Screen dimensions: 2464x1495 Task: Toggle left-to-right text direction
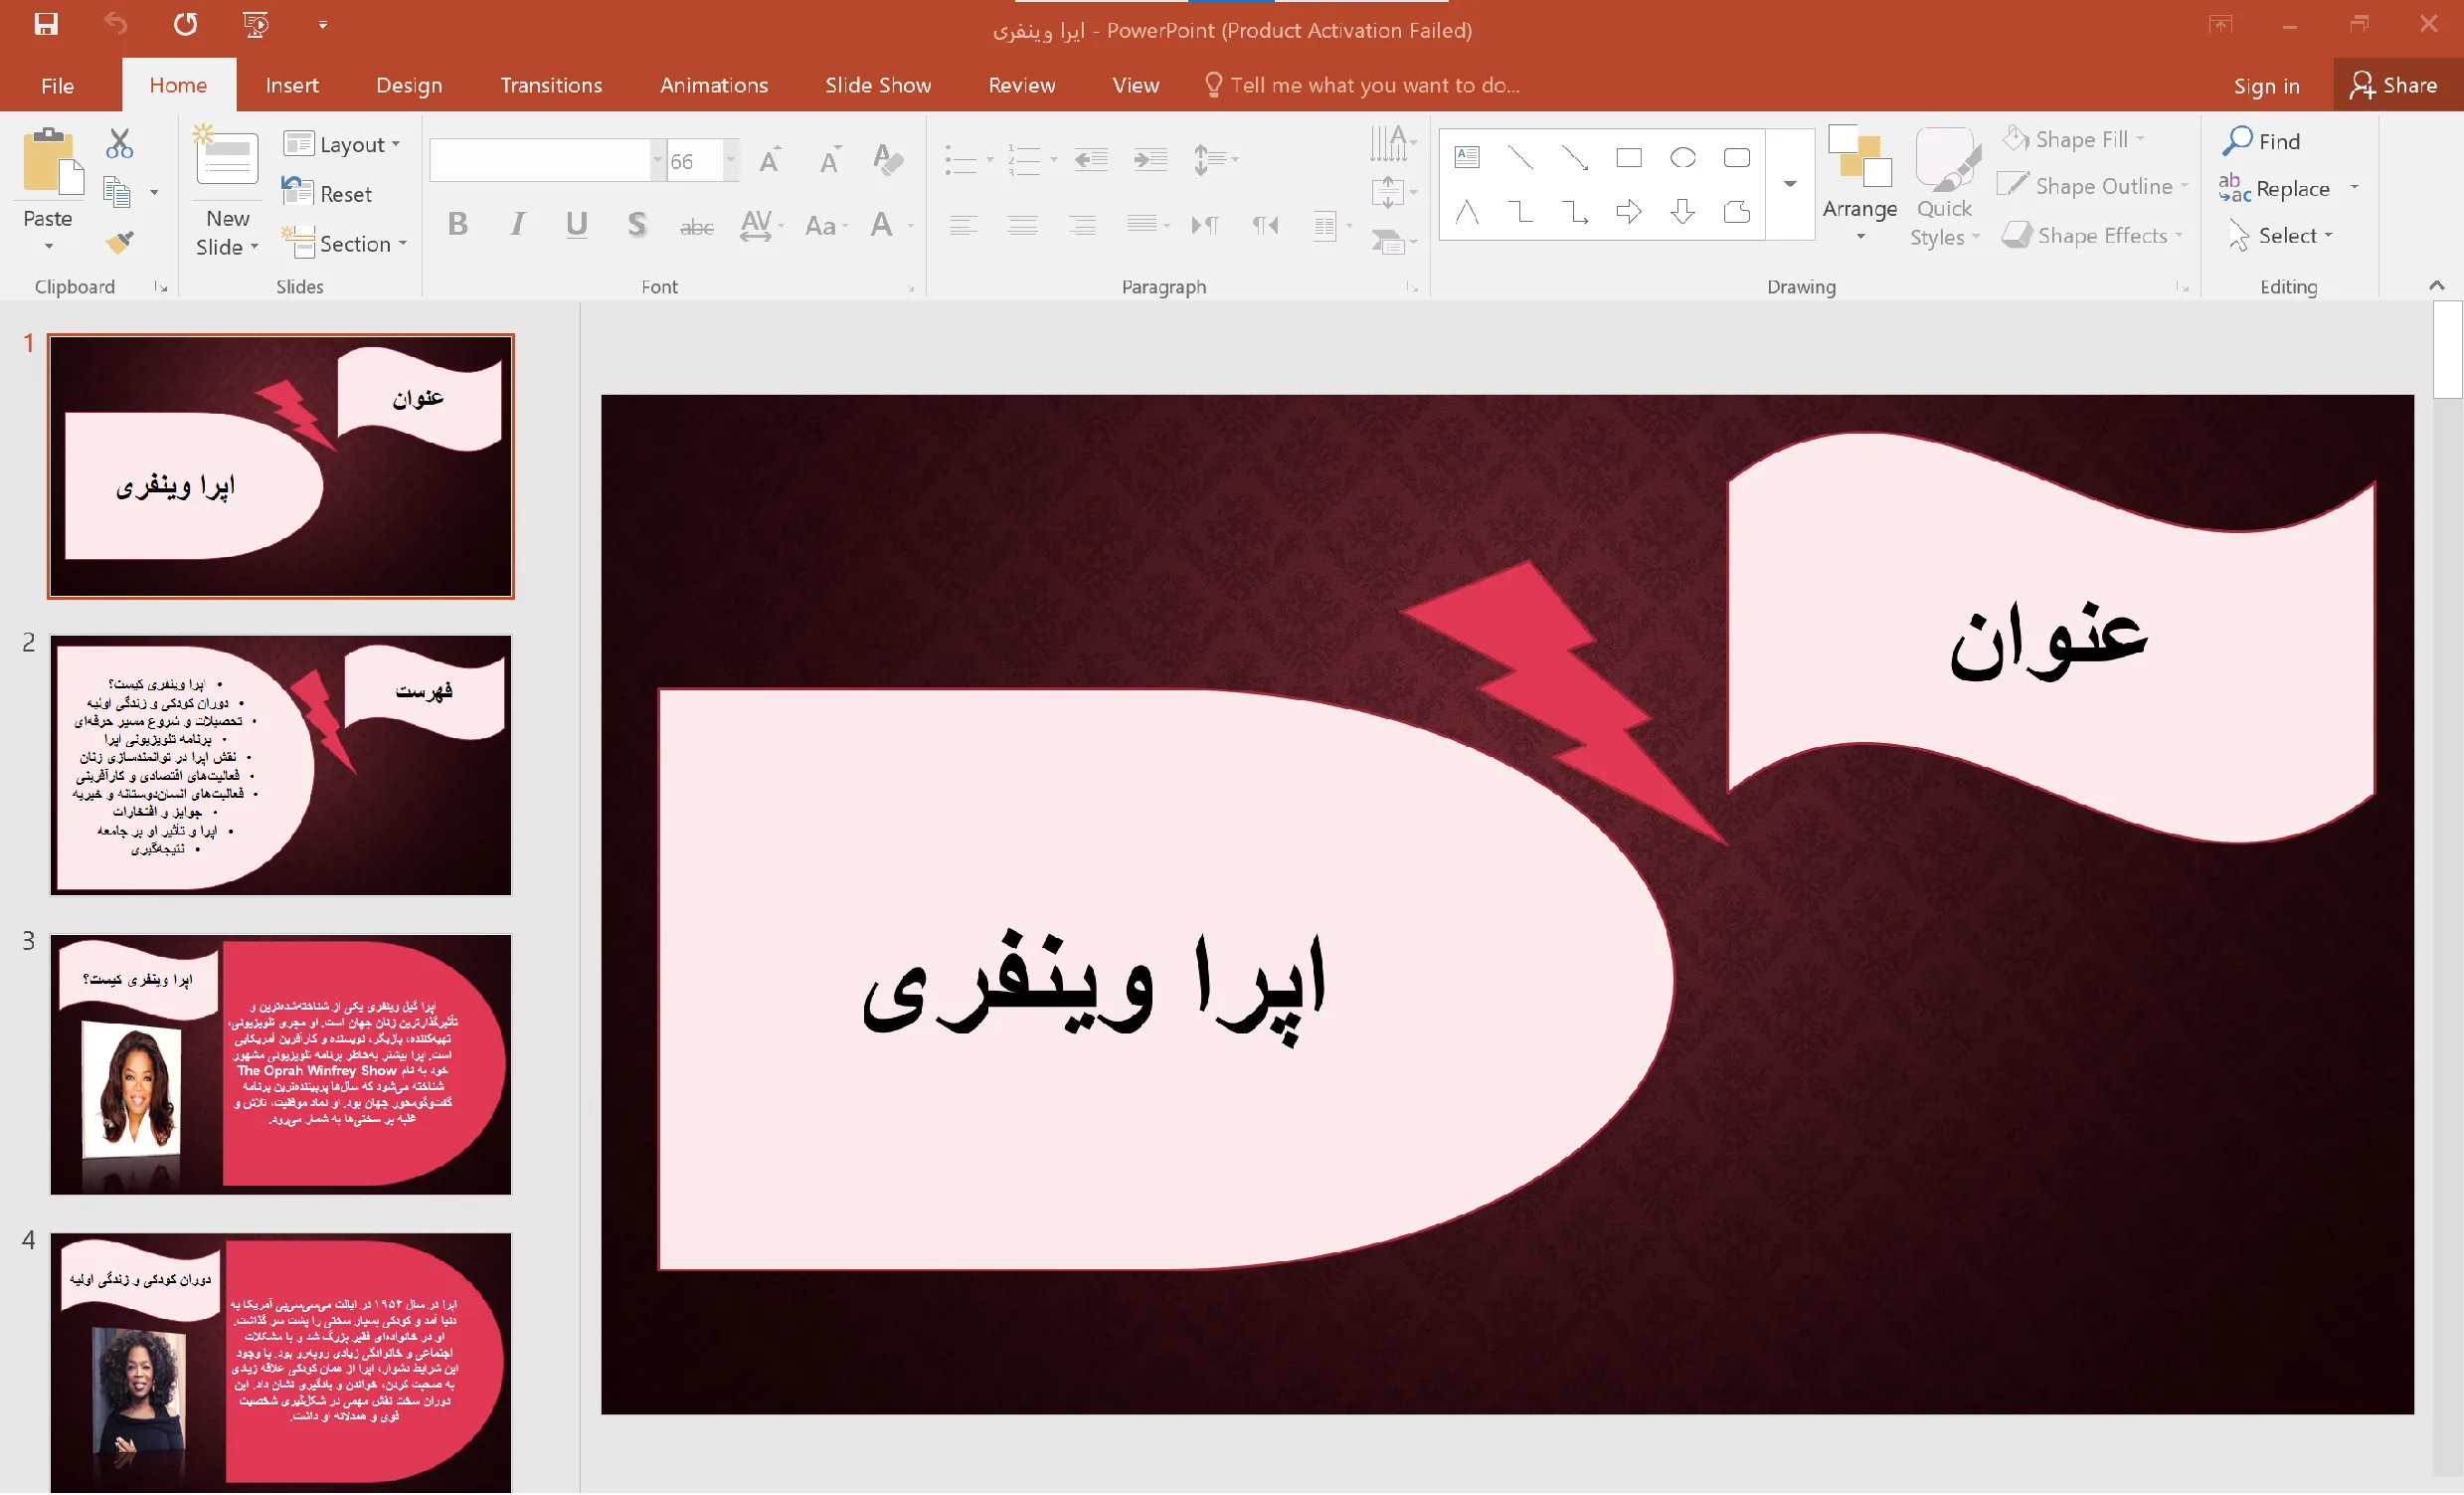(x=1205, y=225)
